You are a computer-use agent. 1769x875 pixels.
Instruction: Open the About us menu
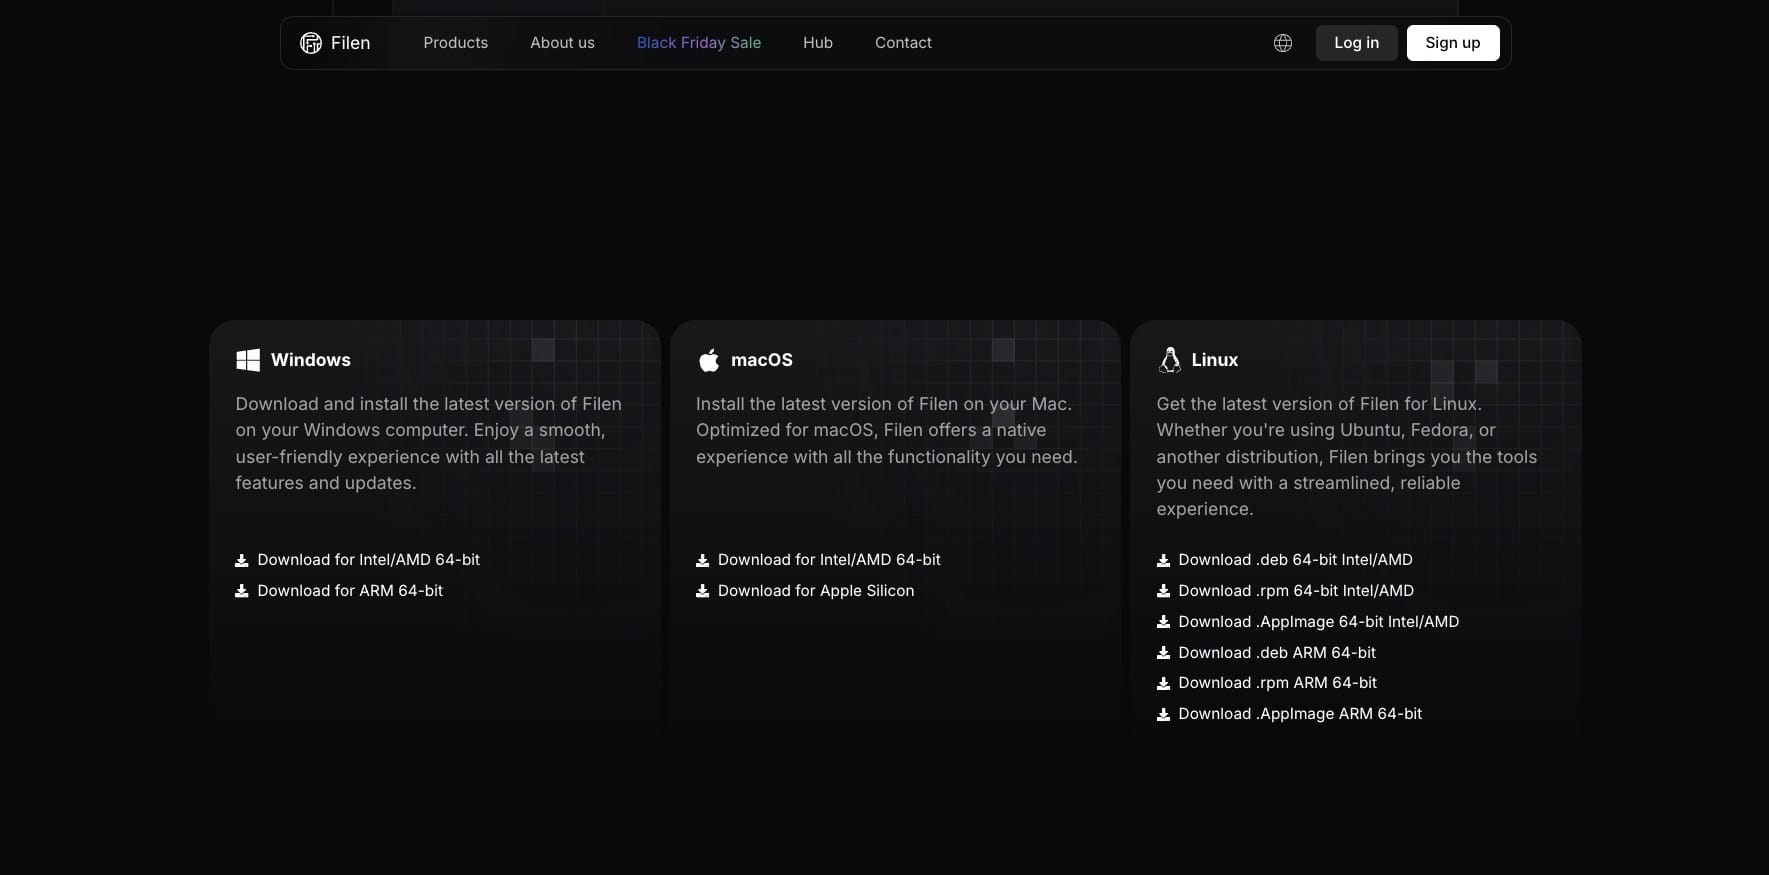point(562,43)
